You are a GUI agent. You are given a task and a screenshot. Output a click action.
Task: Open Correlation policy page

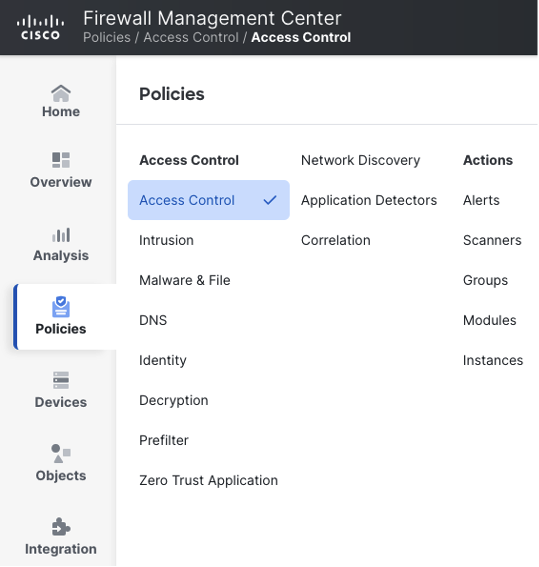[336, 240]
